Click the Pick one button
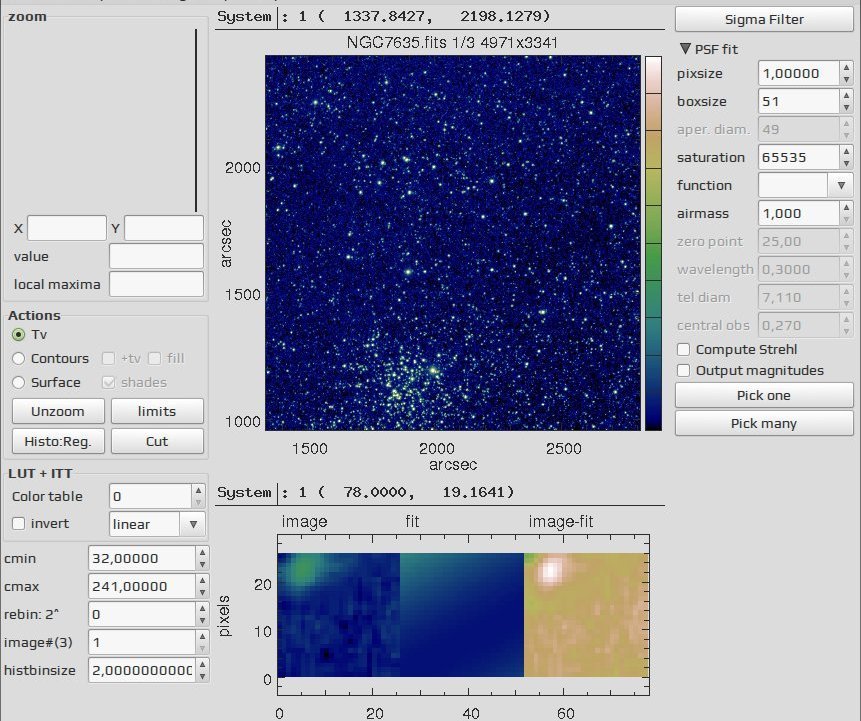 point(764,395)
